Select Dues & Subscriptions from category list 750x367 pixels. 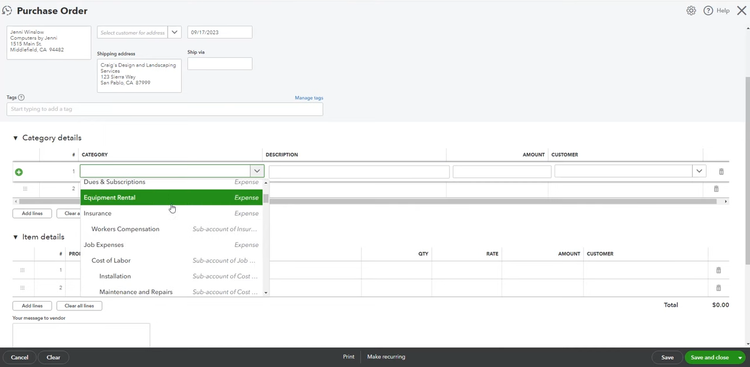171,182
